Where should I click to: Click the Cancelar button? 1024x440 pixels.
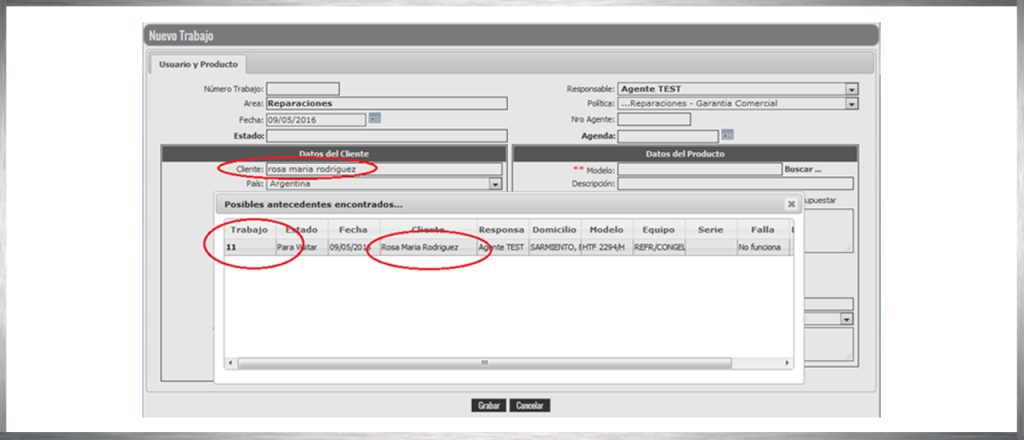pyautogui.click(x=530, y=405)
